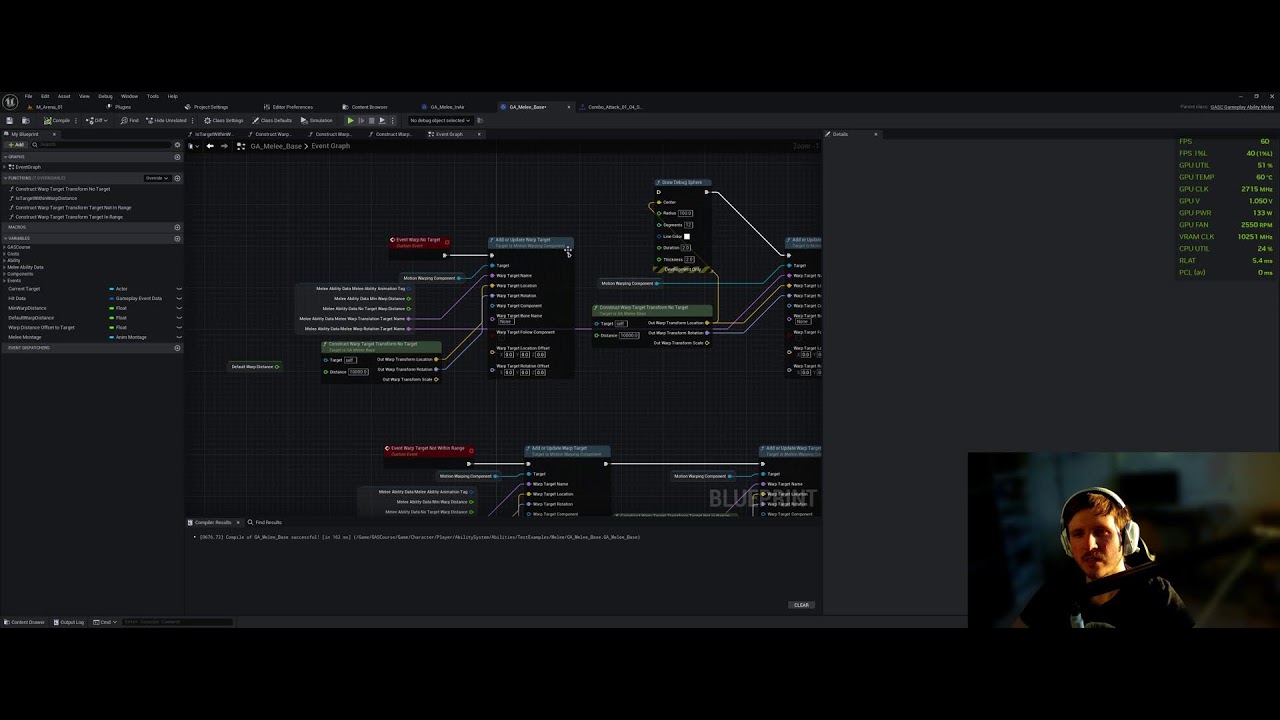This screenshot has width=1280, height=720.
Task: Add a new function with plus icon
Action: click(x=177, y=178)
